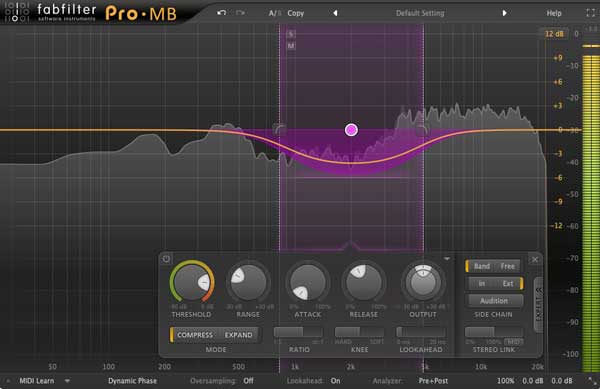Image resolution: width=600 pixels, height=389 pixels.
Task: Open the band options dropdown triangle
Action: [447, 259]
